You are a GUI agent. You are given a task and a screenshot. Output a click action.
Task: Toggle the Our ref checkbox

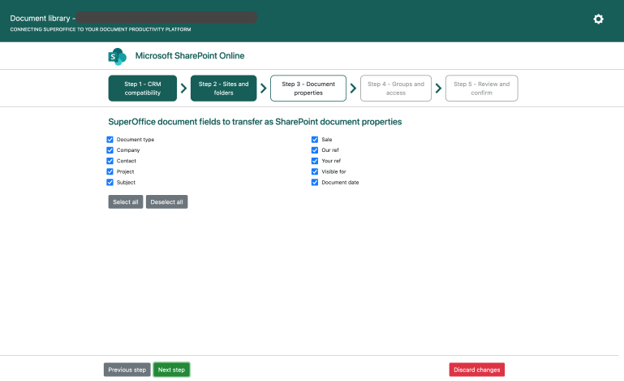[315, 150]
